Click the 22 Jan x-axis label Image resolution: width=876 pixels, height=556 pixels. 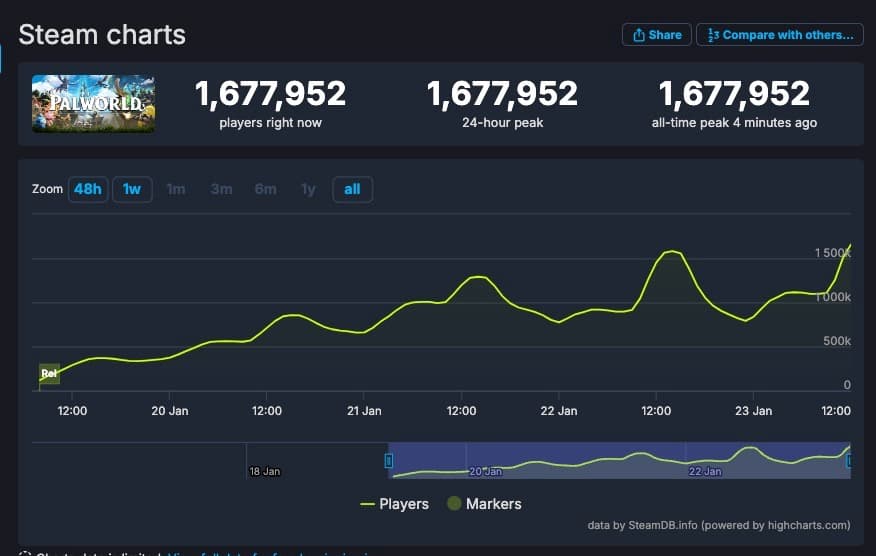[559, 411]
